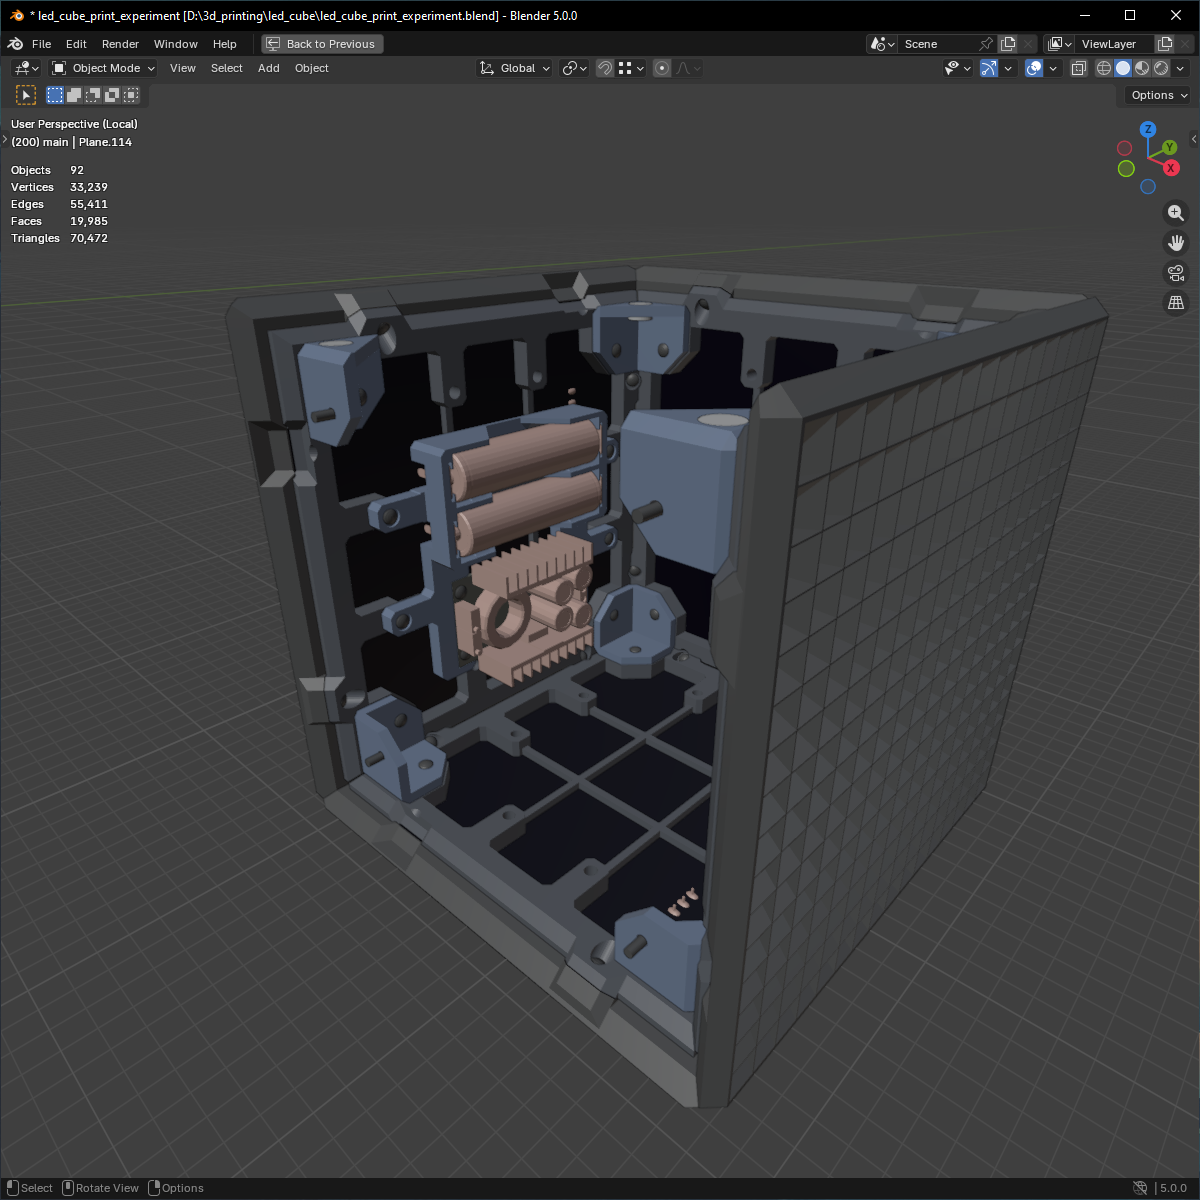Select the Tweak tool in the toolbar
1200x1200 pixels.
pos(25,94)
